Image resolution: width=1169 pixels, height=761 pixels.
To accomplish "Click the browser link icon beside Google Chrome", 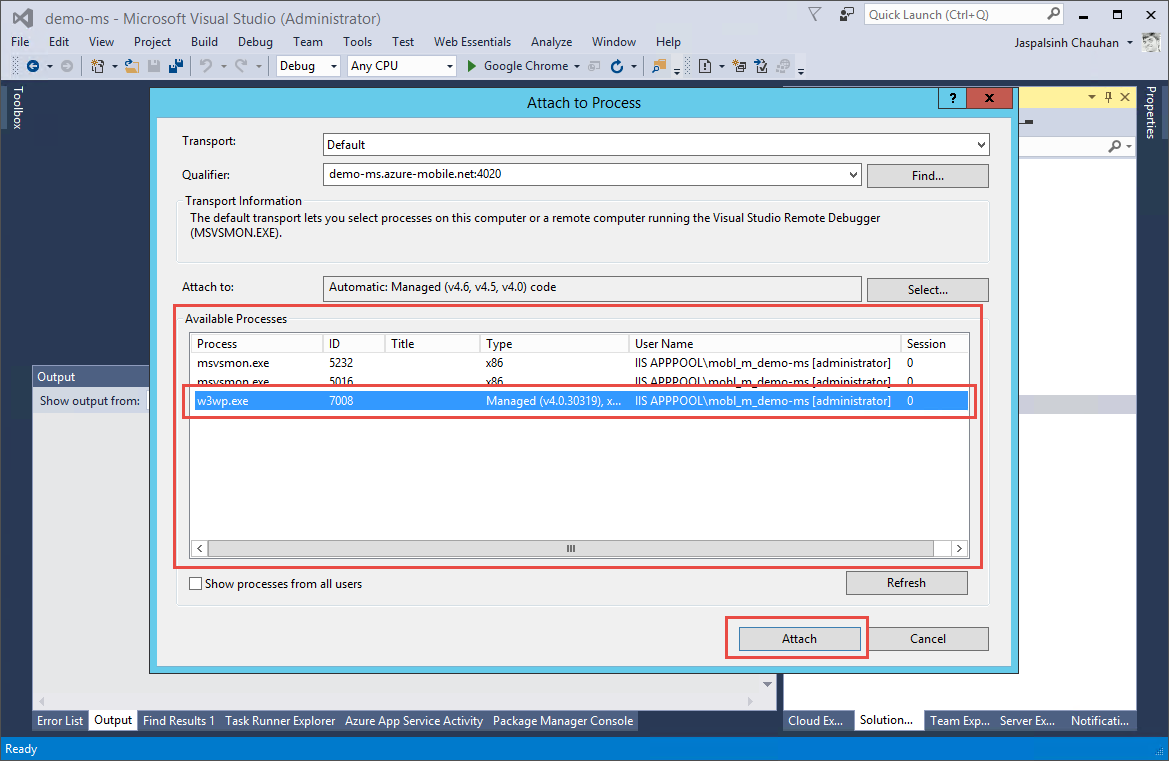I will pos(594,66).
